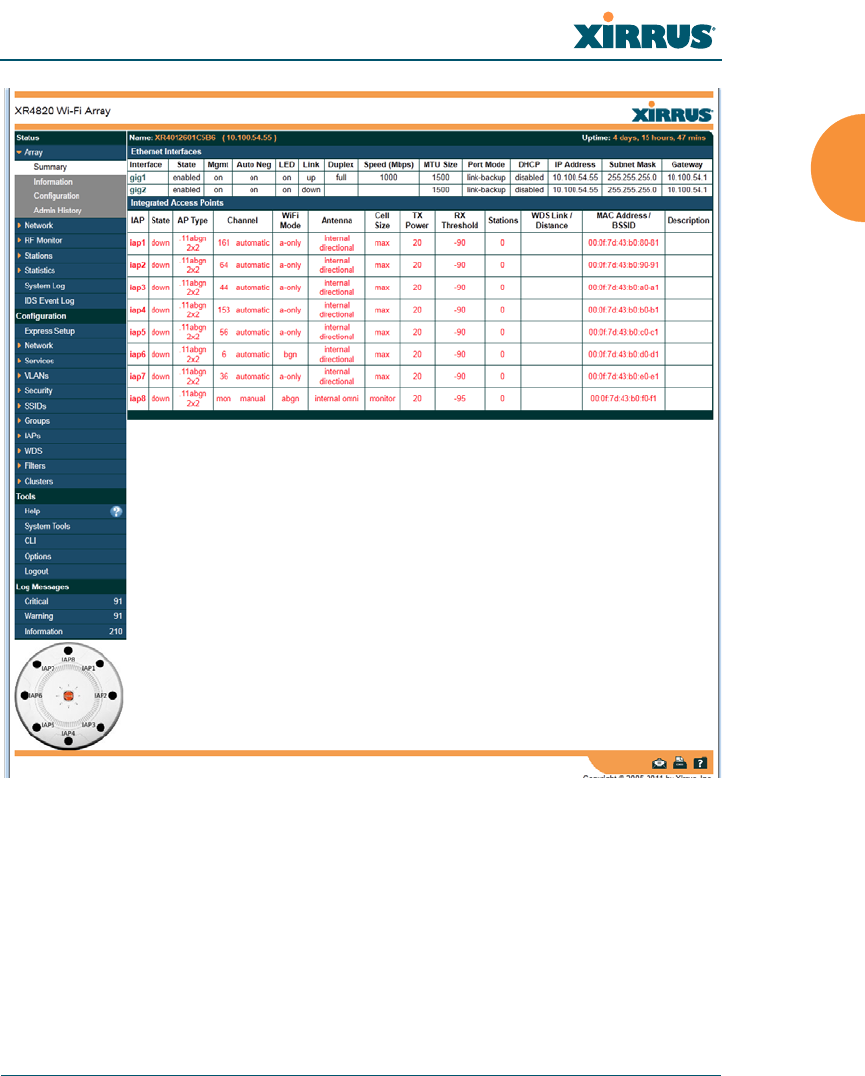Open Express Setup
865x1076 pixels.
pos(49,331)
